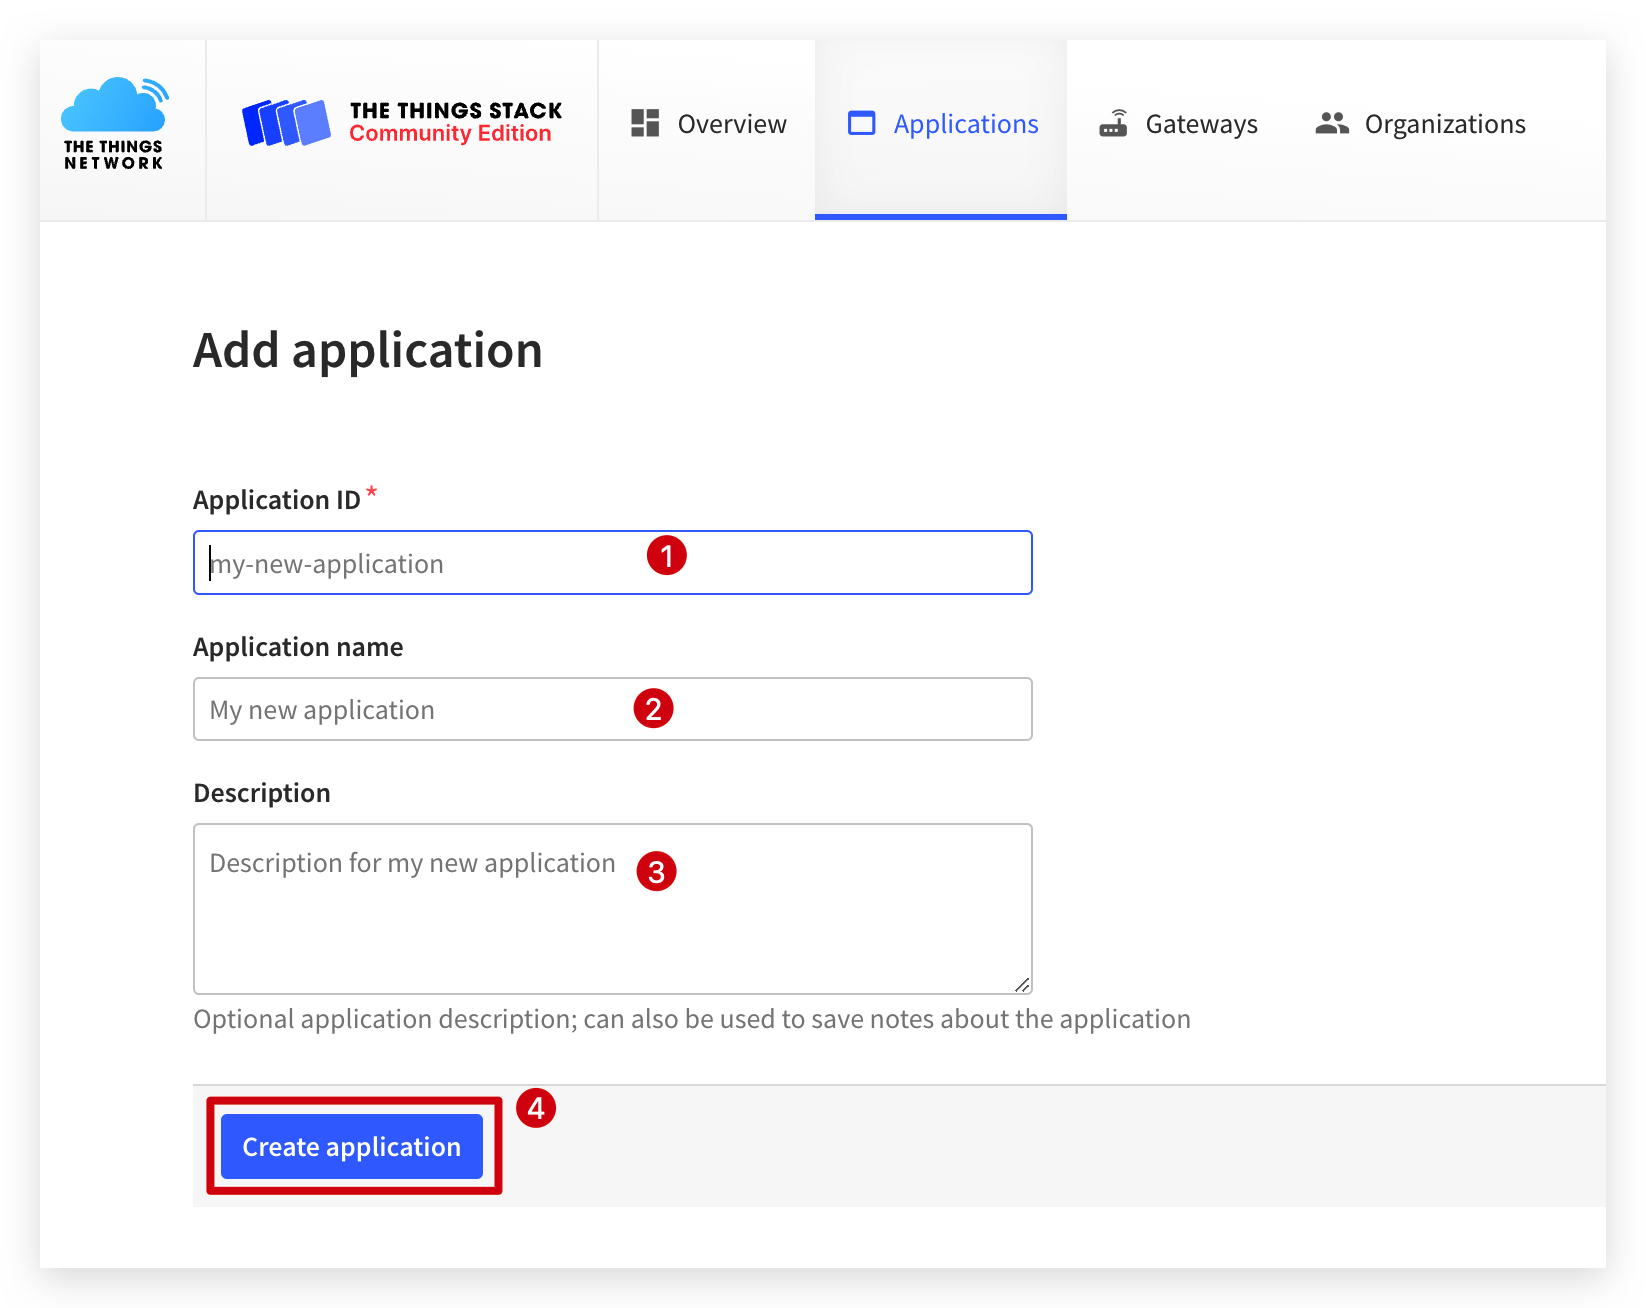Click the Applications window icon
Screen dimensions: 1646x1308
[862, 123]
